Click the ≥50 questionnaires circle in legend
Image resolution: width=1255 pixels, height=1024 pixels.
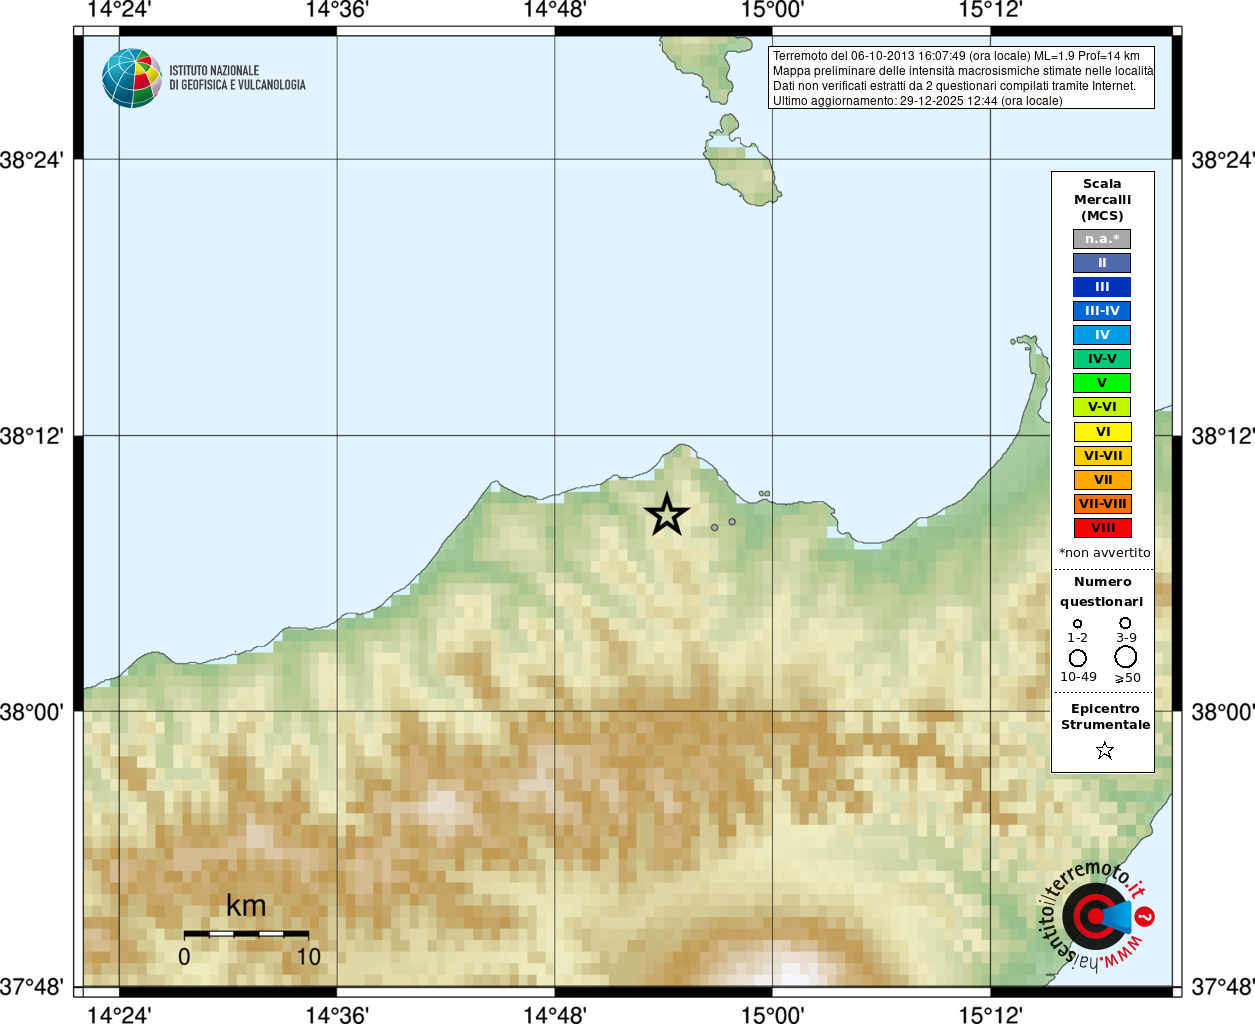1126,657
